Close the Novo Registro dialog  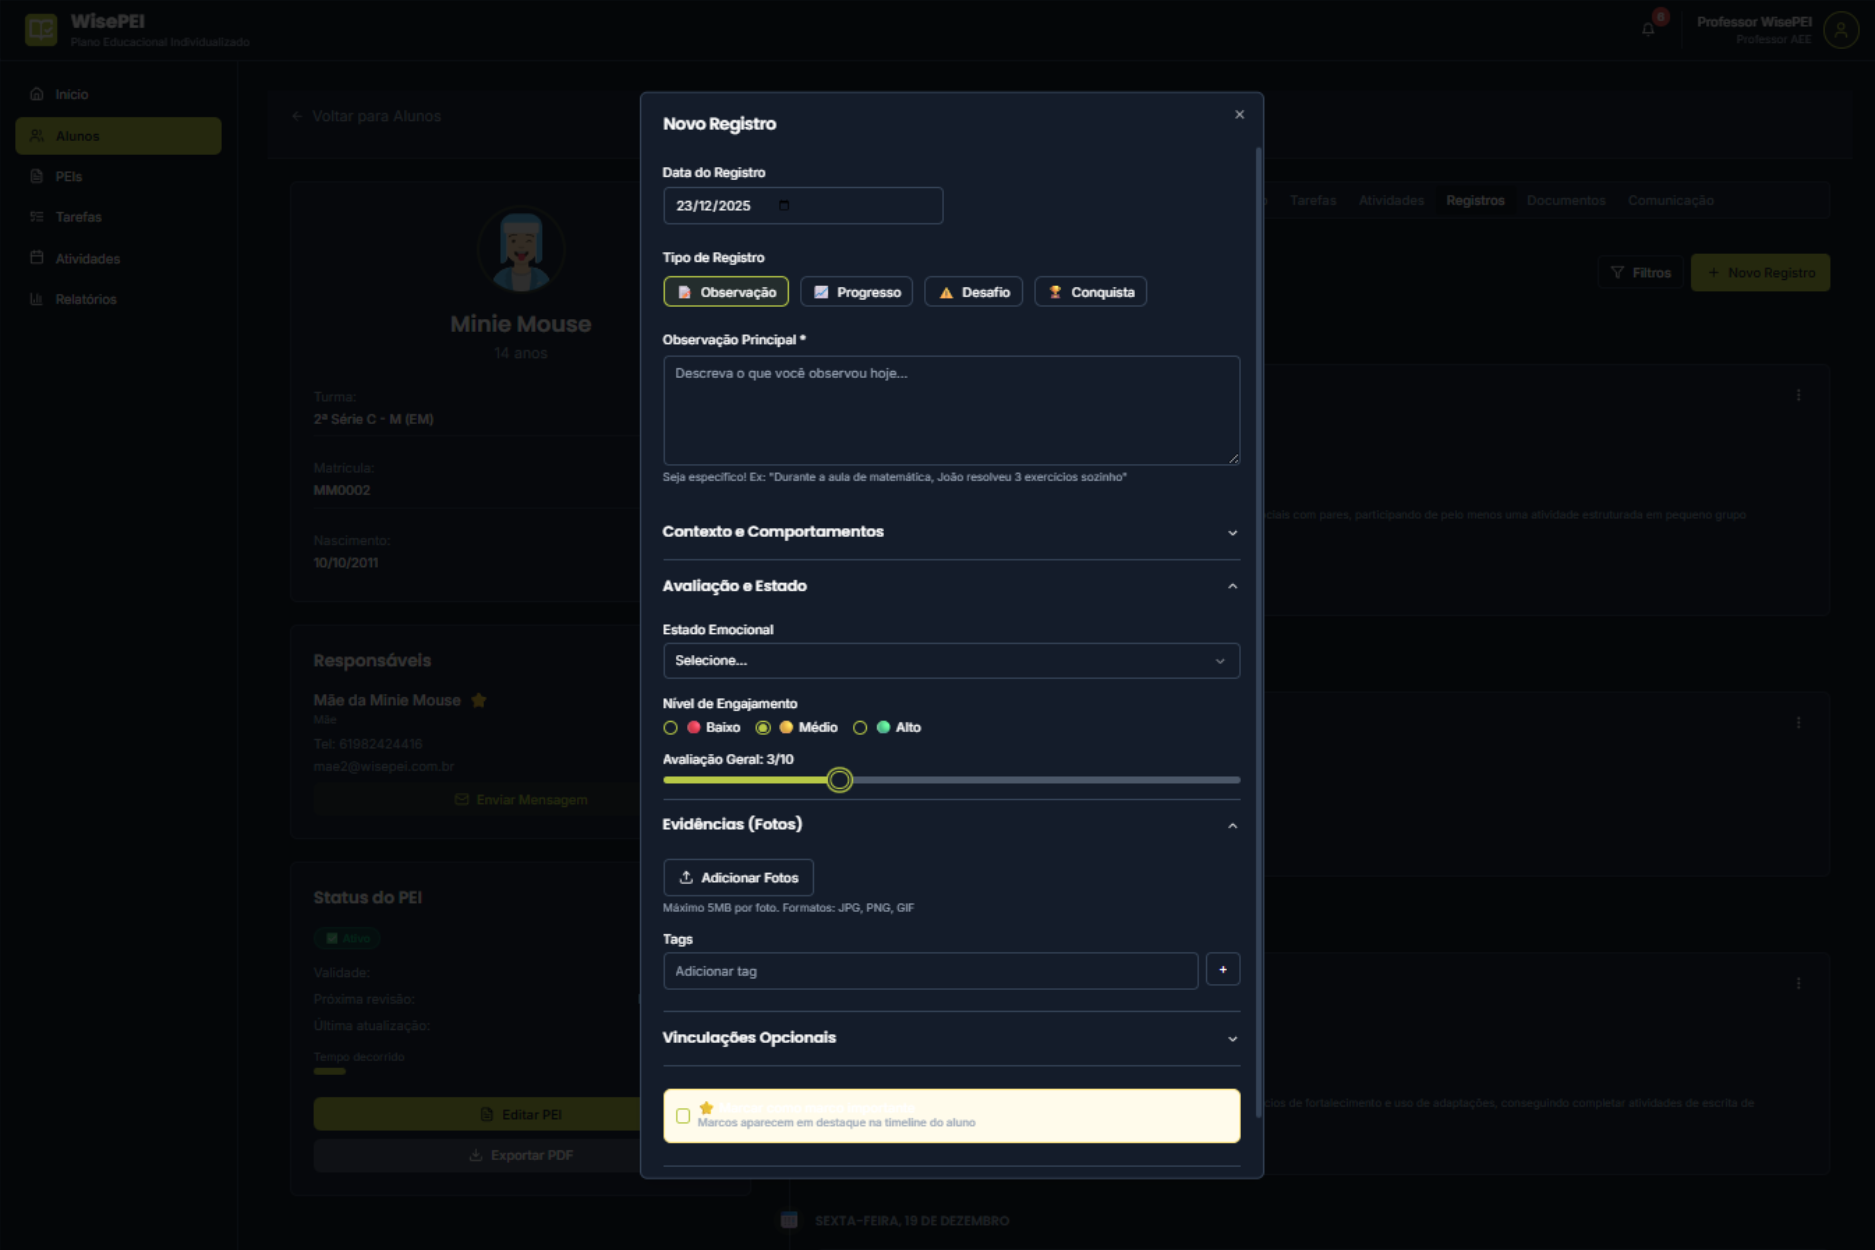[1239, 115]
